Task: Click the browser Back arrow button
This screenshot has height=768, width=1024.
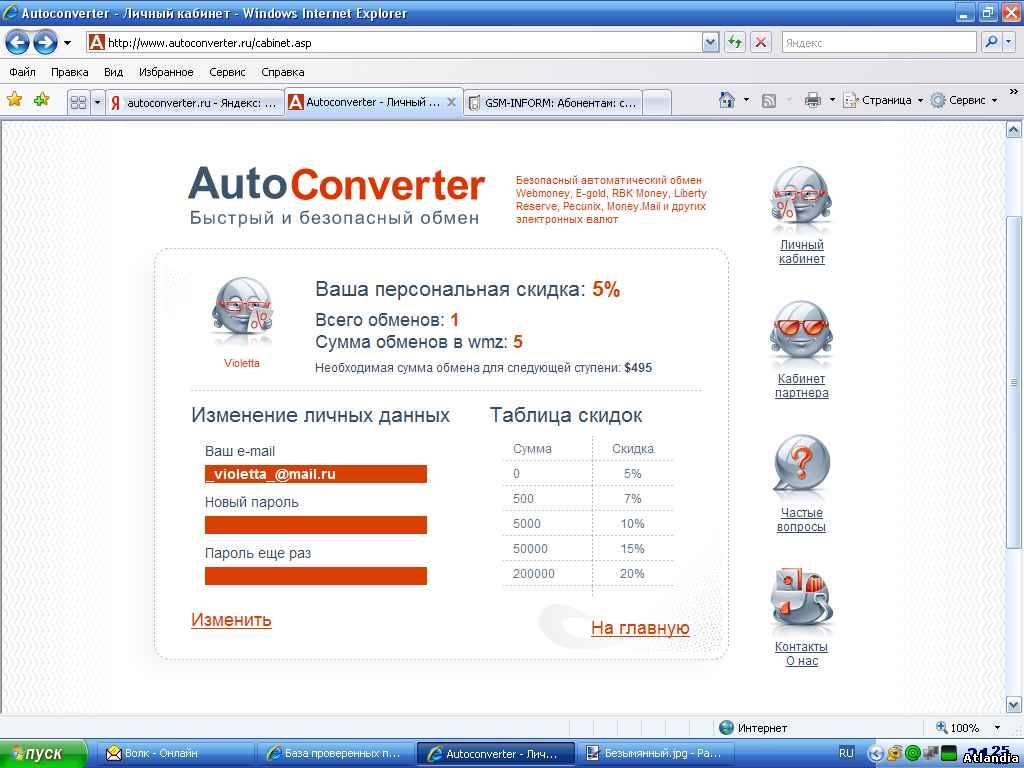Action: [x=17, y=42]
